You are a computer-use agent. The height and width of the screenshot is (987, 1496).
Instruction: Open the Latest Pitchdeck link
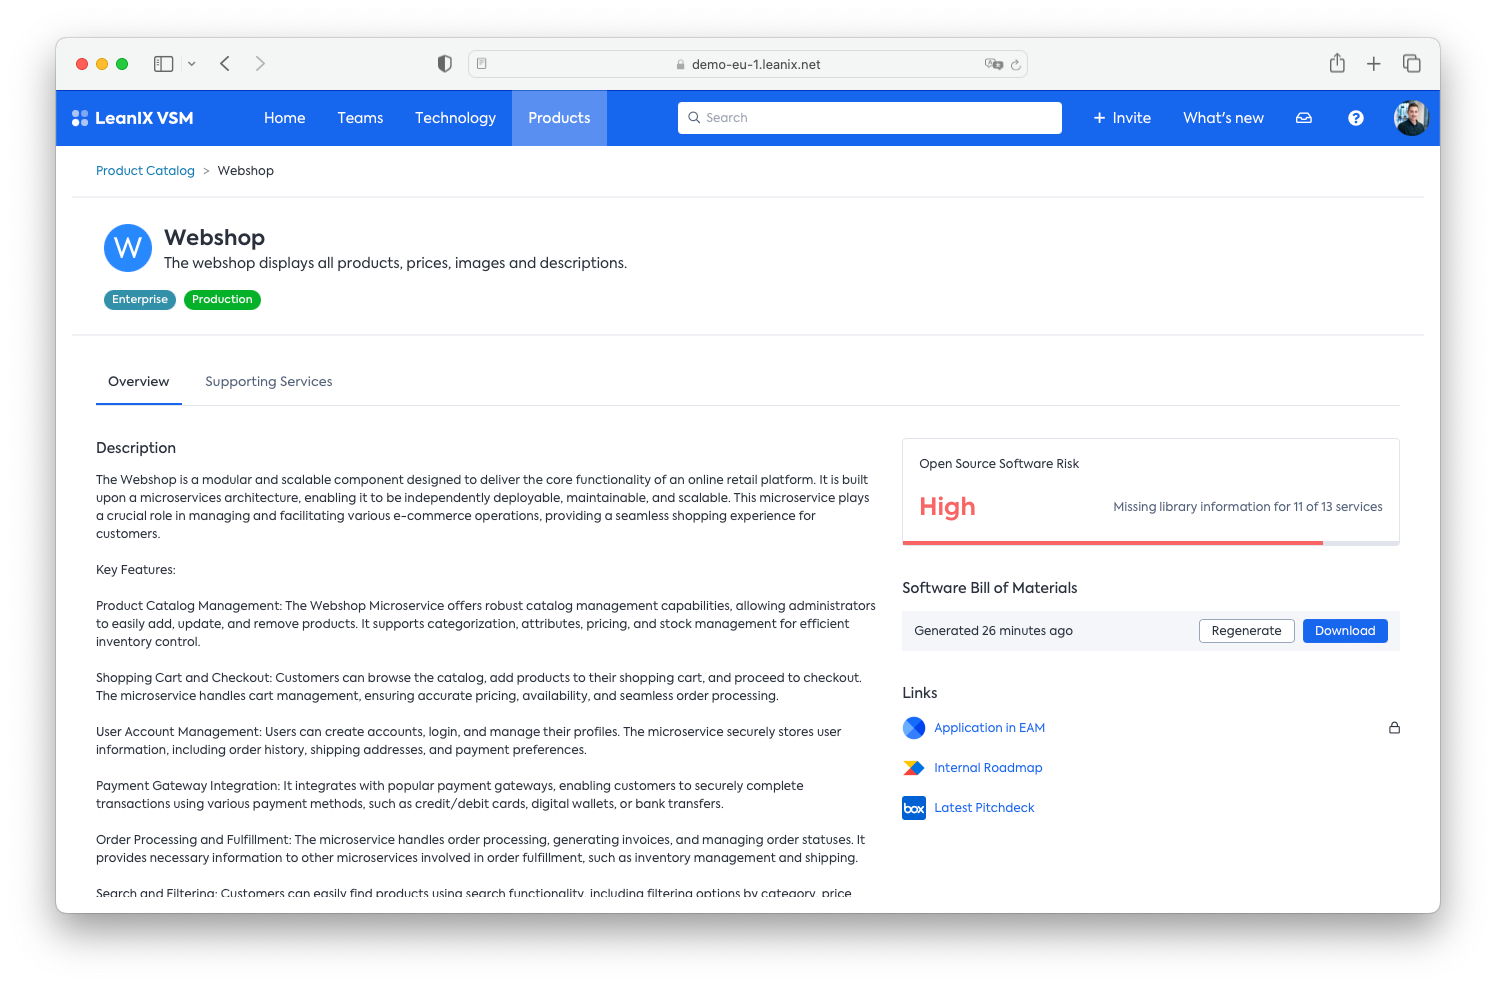984,808
